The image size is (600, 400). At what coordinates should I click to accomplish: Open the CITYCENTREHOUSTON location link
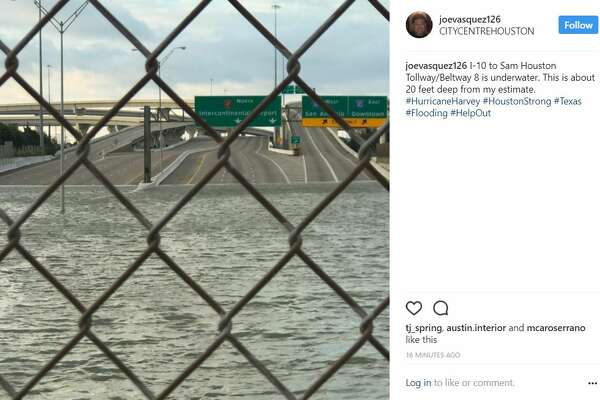(486, 31)
